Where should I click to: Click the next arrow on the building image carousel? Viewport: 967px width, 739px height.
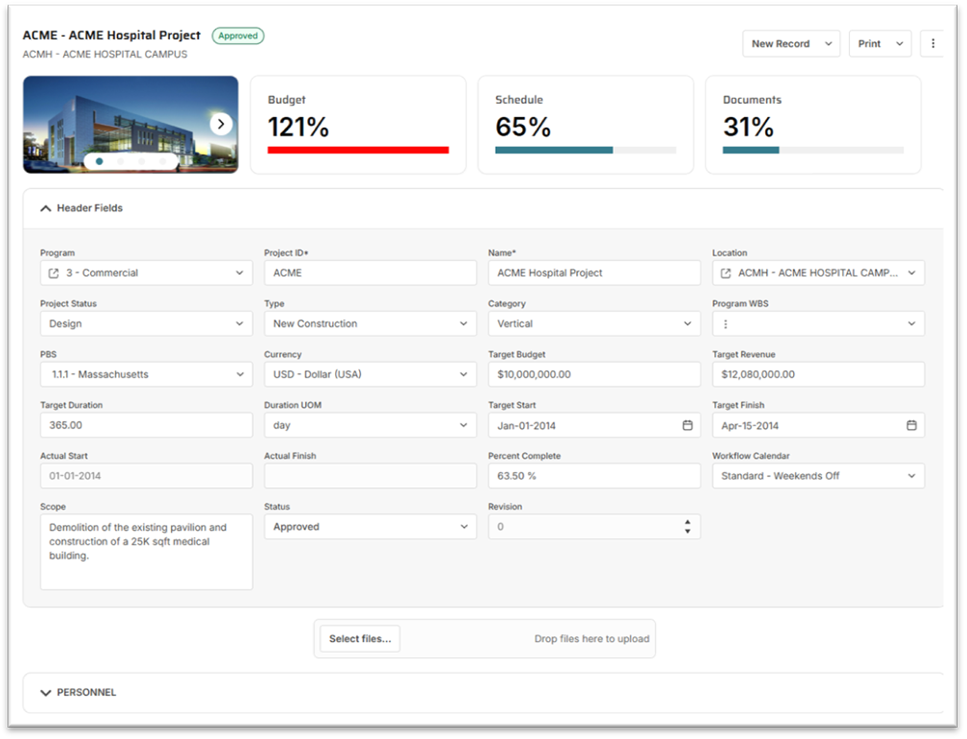tap(219, 123)
